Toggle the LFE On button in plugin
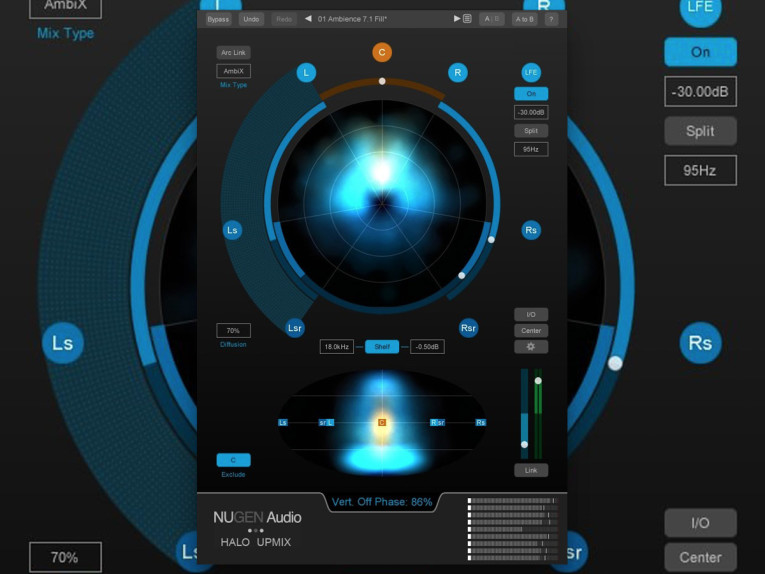The width and height of the screenshot is (765, 574). click(x=531, y=94)
